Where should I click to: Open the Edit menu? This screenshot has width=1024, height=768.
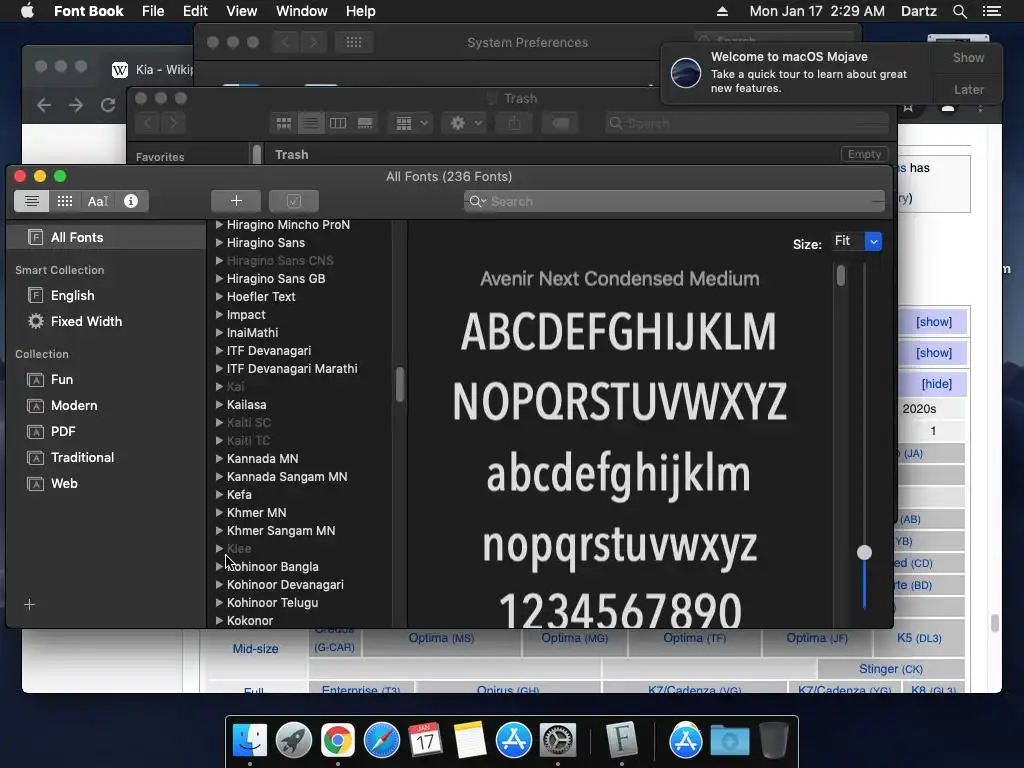click(195, 11)
